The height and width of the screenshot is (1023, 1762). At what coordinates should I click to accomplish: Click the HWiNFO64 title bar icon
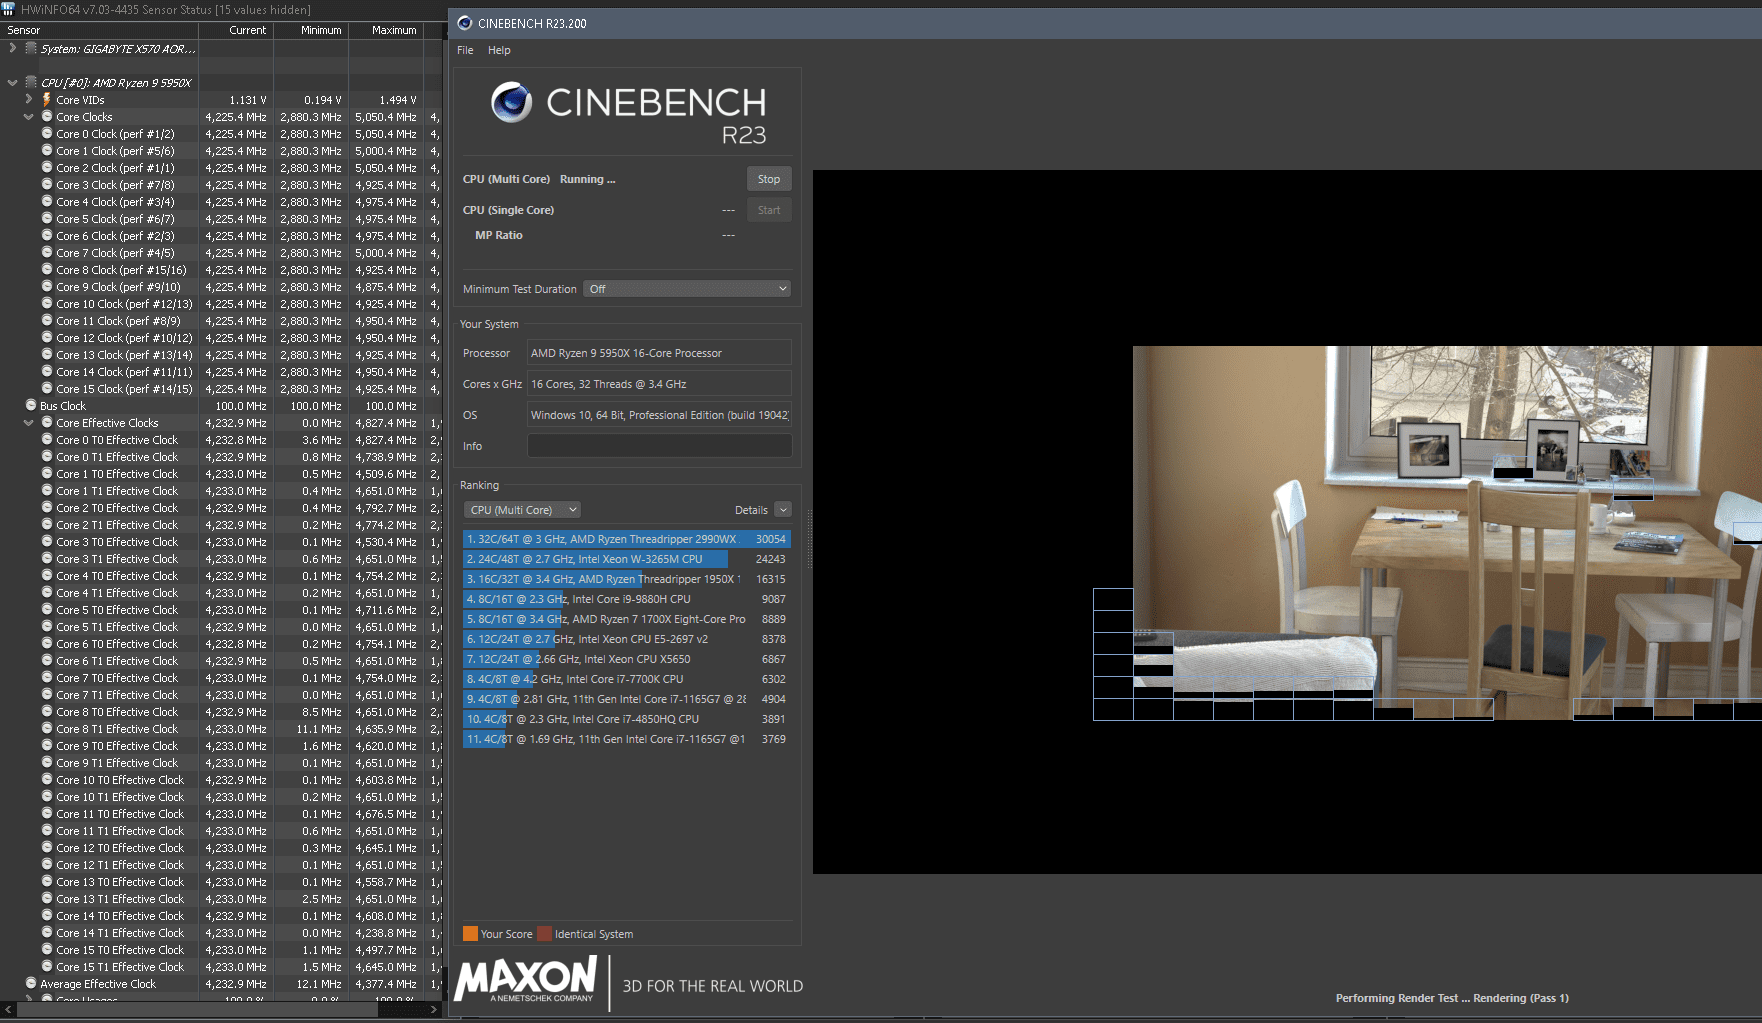(x=9, y=9)
